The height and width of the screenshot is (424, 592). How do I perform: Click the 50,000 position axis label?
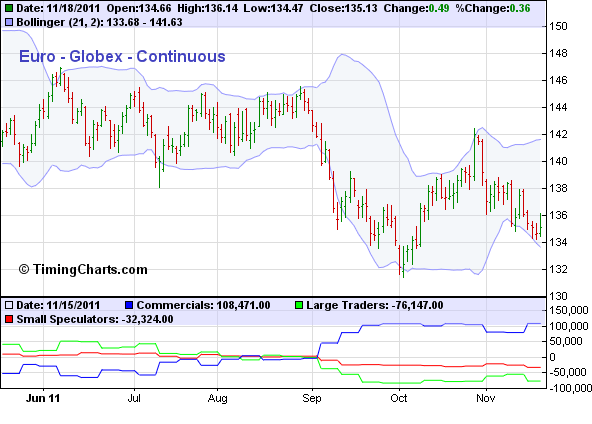coord(566,341)
